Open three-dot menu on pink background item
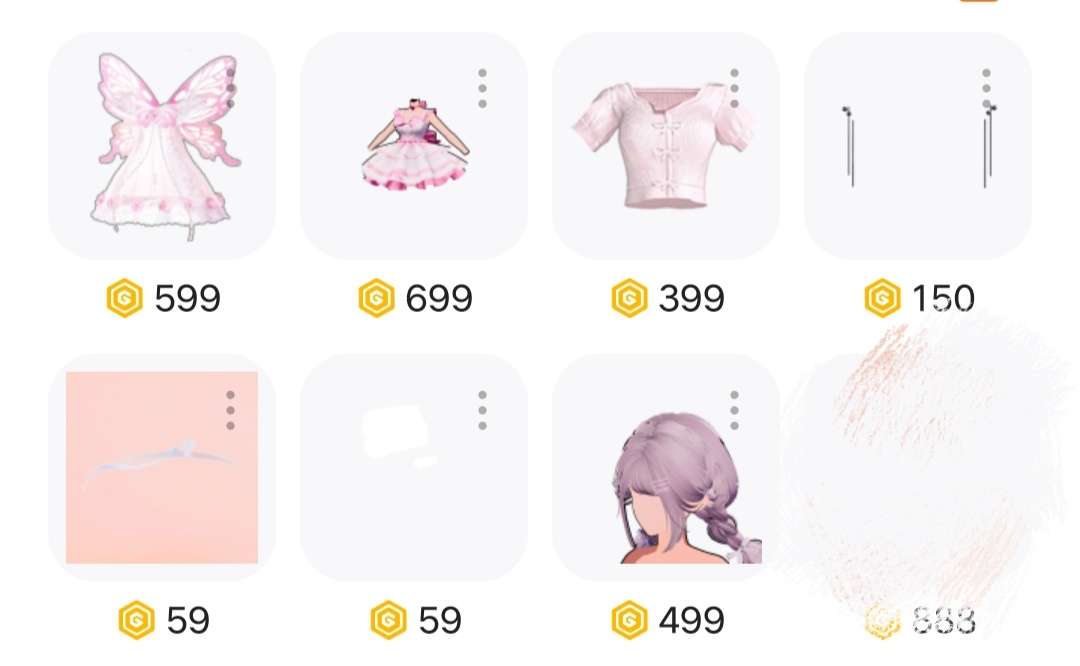The width and height of the screenshot is (1080, 666). (231, 410)
